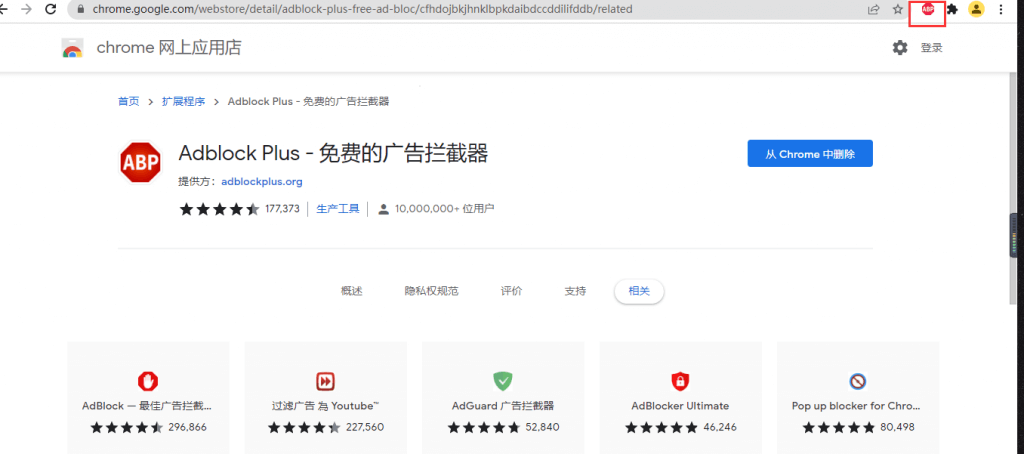The image size is (1024, 454).
Task: Open the 概述 tab
Action: 351,291
